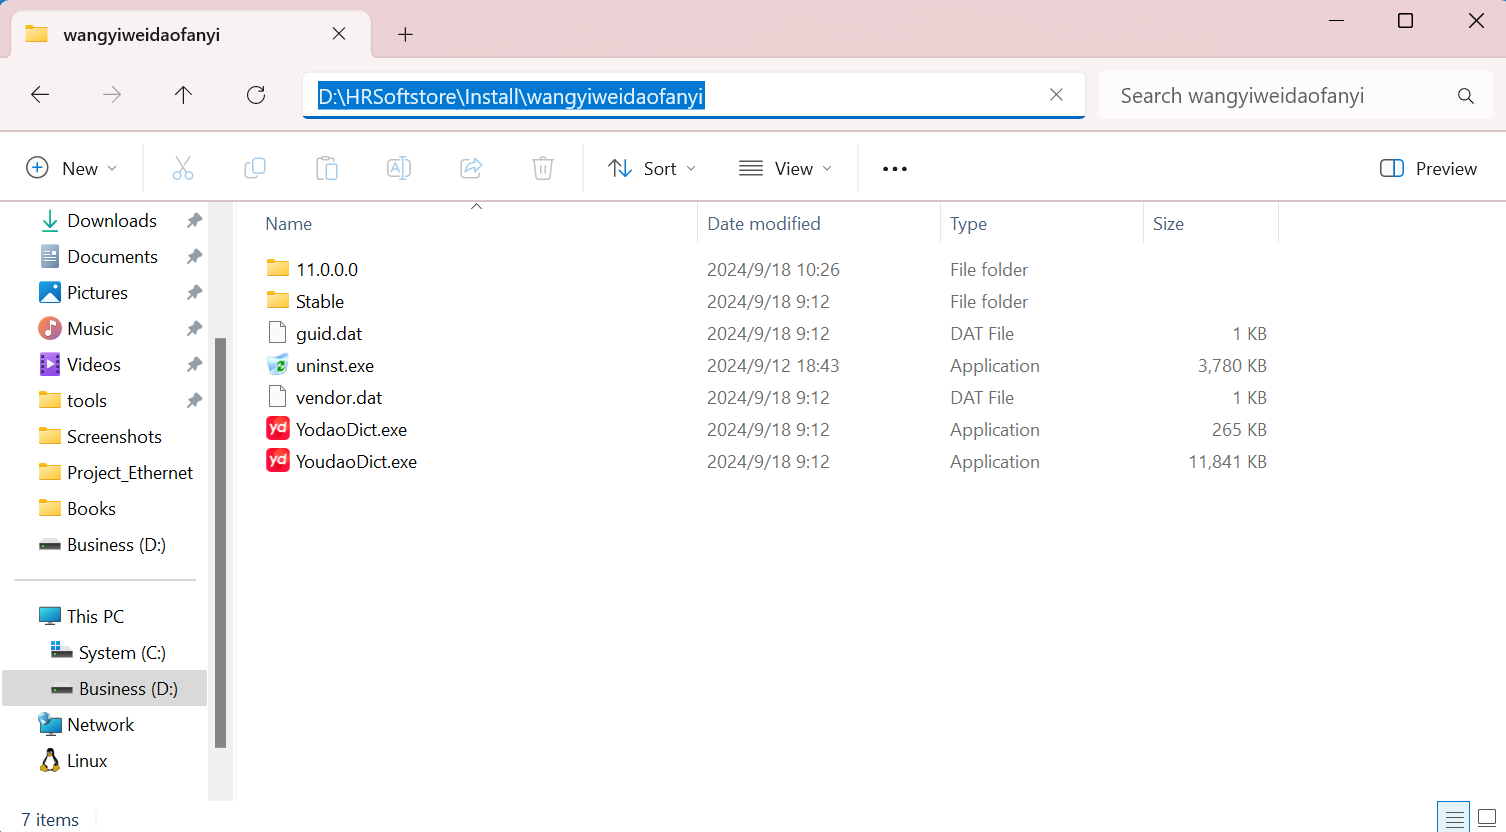The image size is (1506, 832).
Task: Click the Copy icon in the toolbar
Action: click(x=255, y=167)
